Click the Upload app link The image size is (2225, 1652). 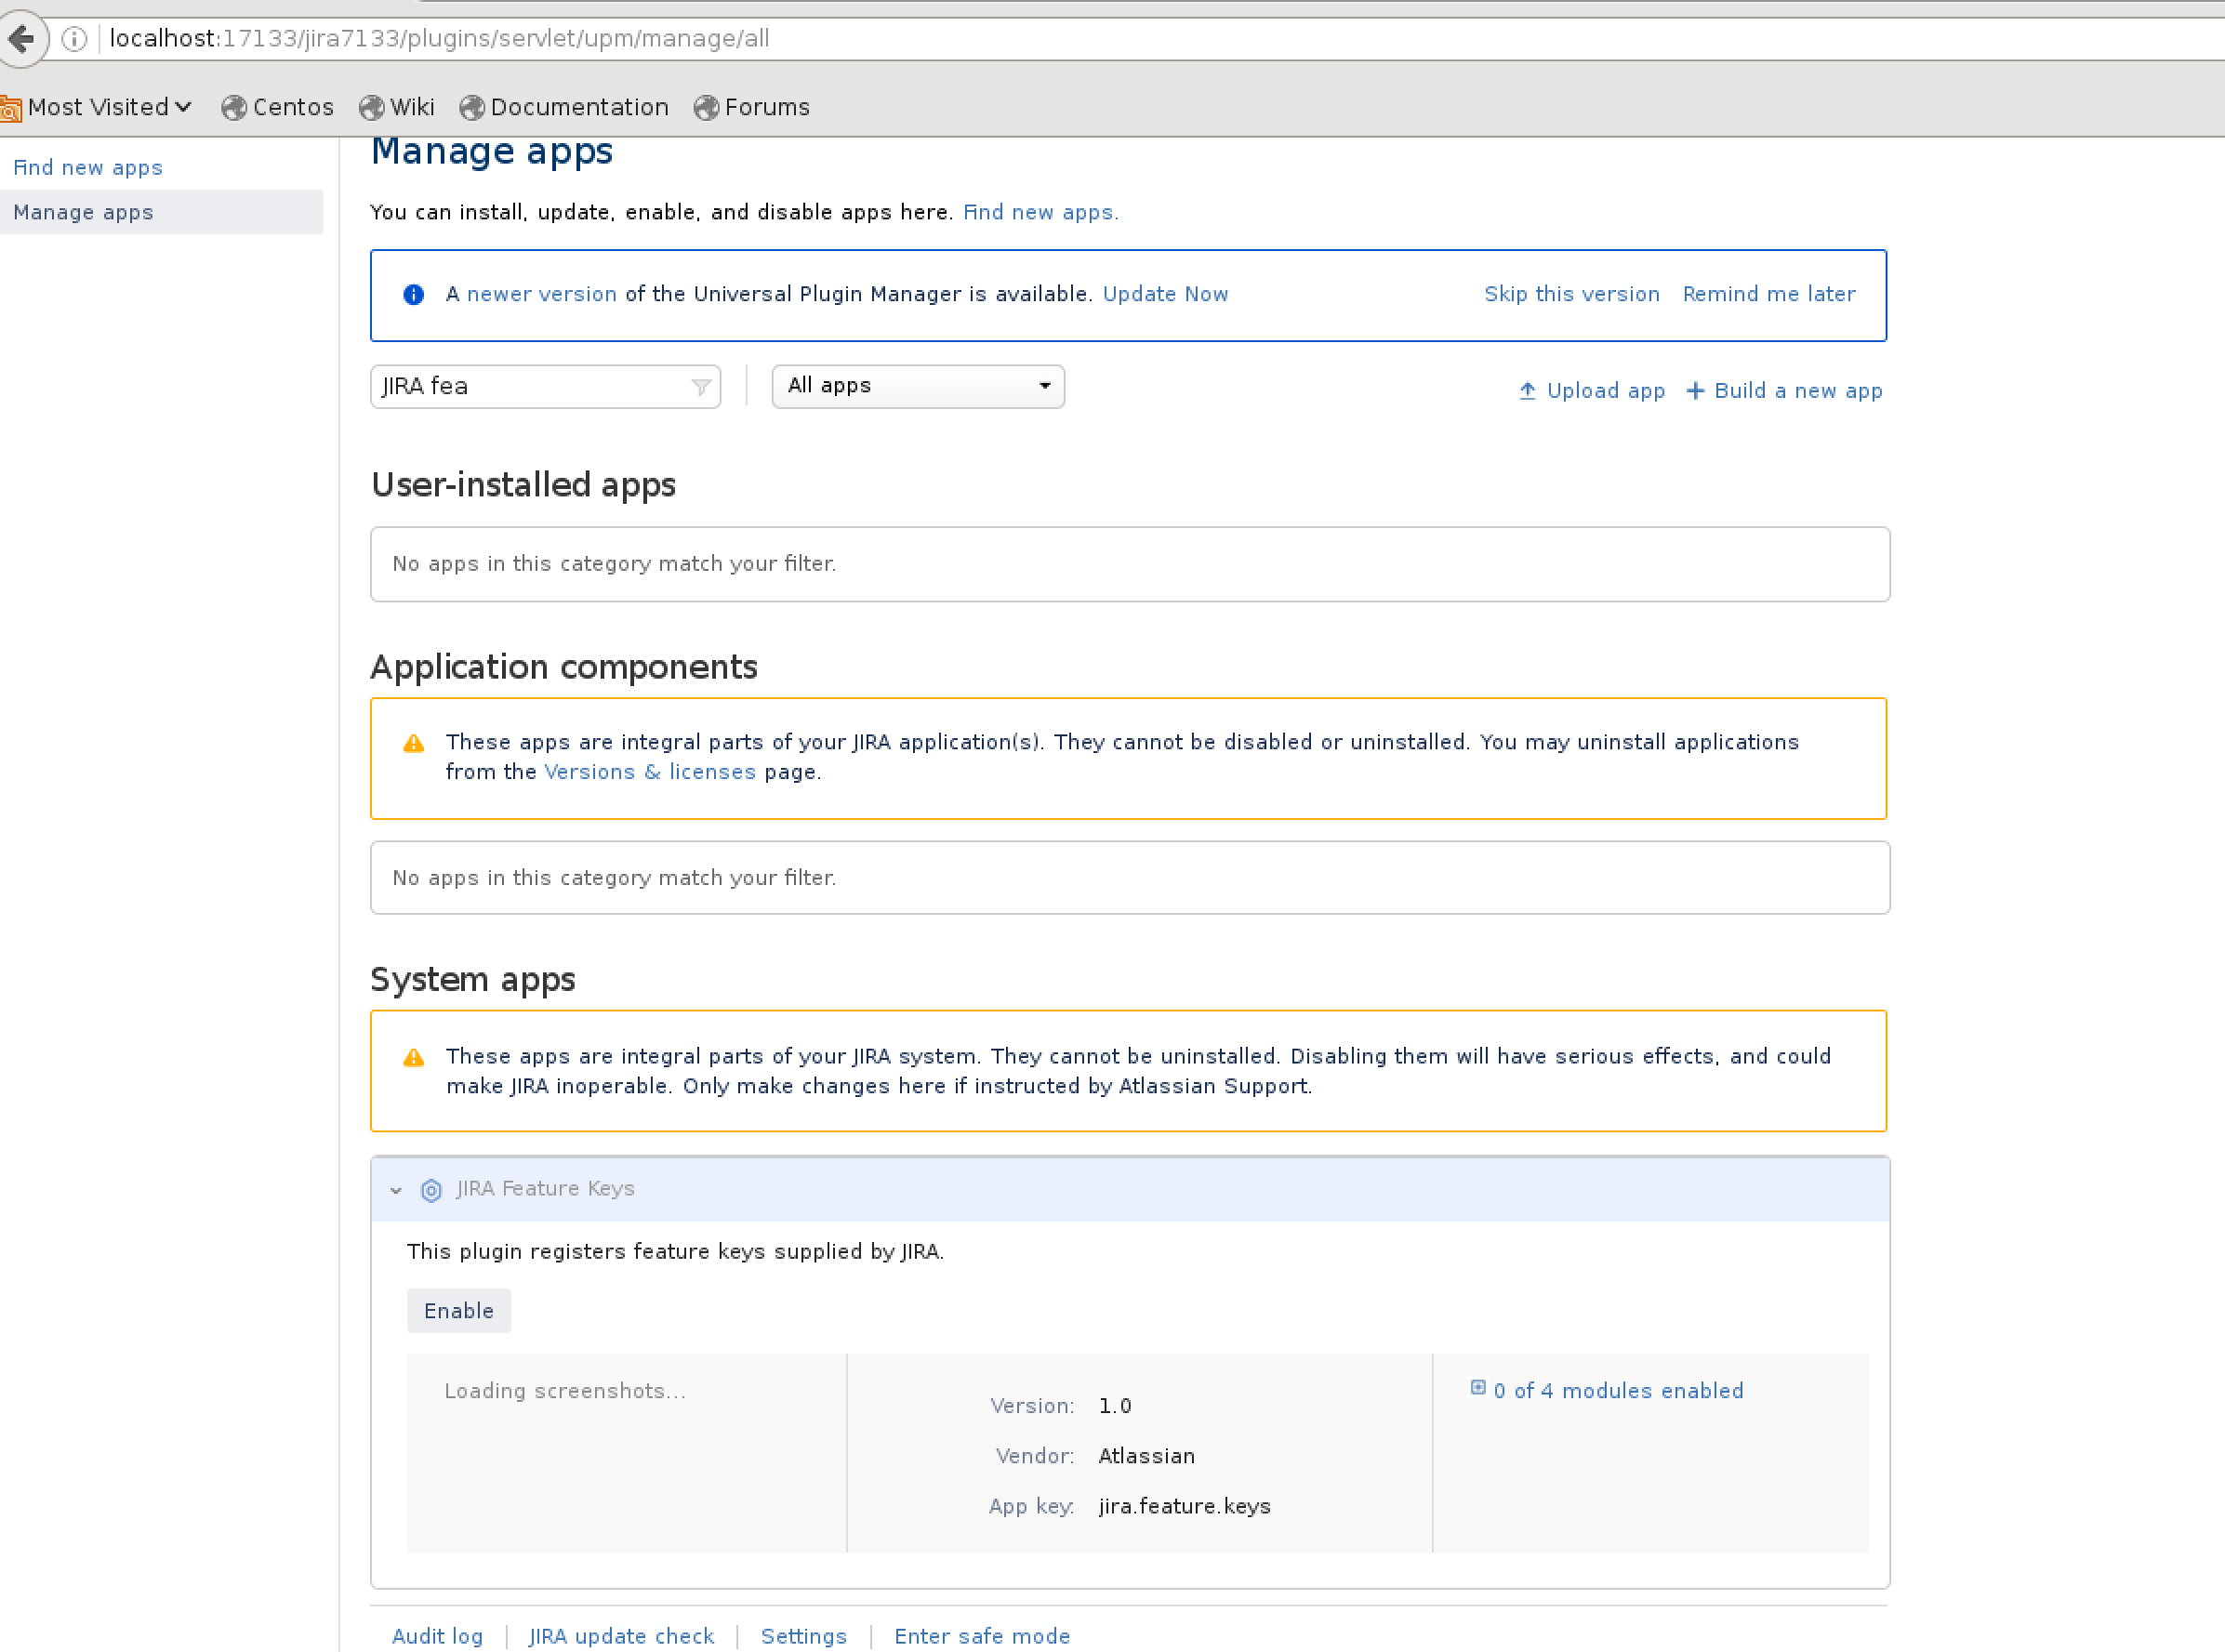[1591, 391]
